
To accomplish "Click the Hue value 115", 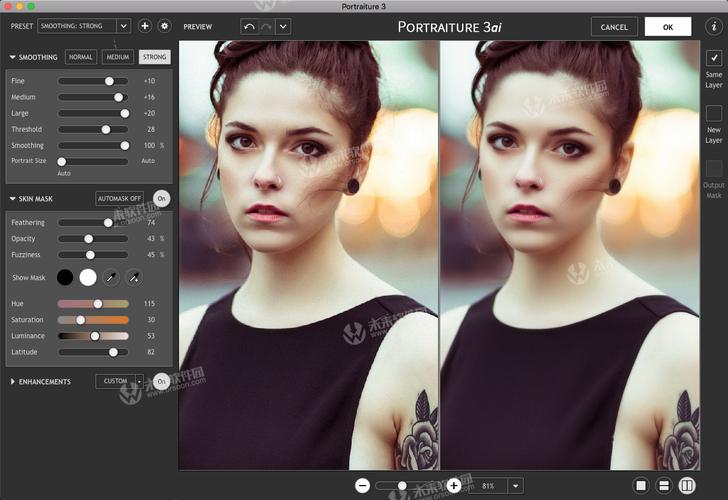I will click(150, 304).
